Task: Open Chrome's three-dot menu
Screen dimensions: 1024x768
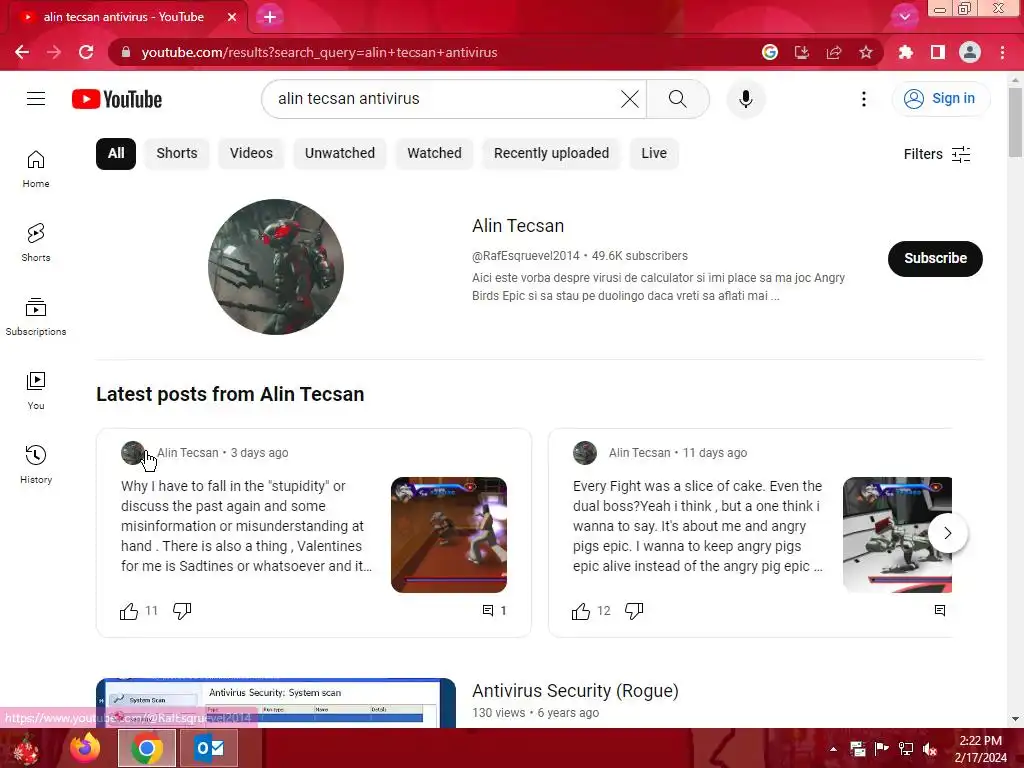Action: click(1002, 52)
